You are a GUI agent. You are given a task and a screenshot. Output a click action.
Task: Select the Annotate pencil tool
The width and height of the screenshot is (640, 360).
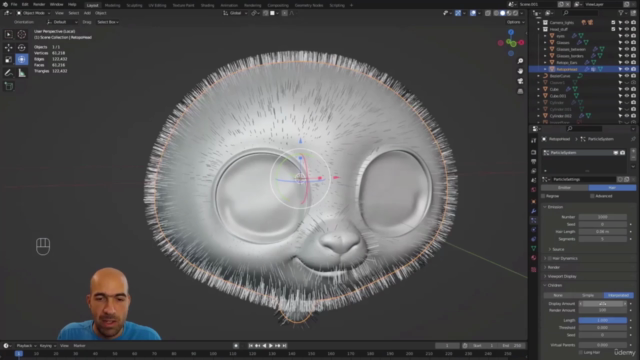(x=9, y=73)
